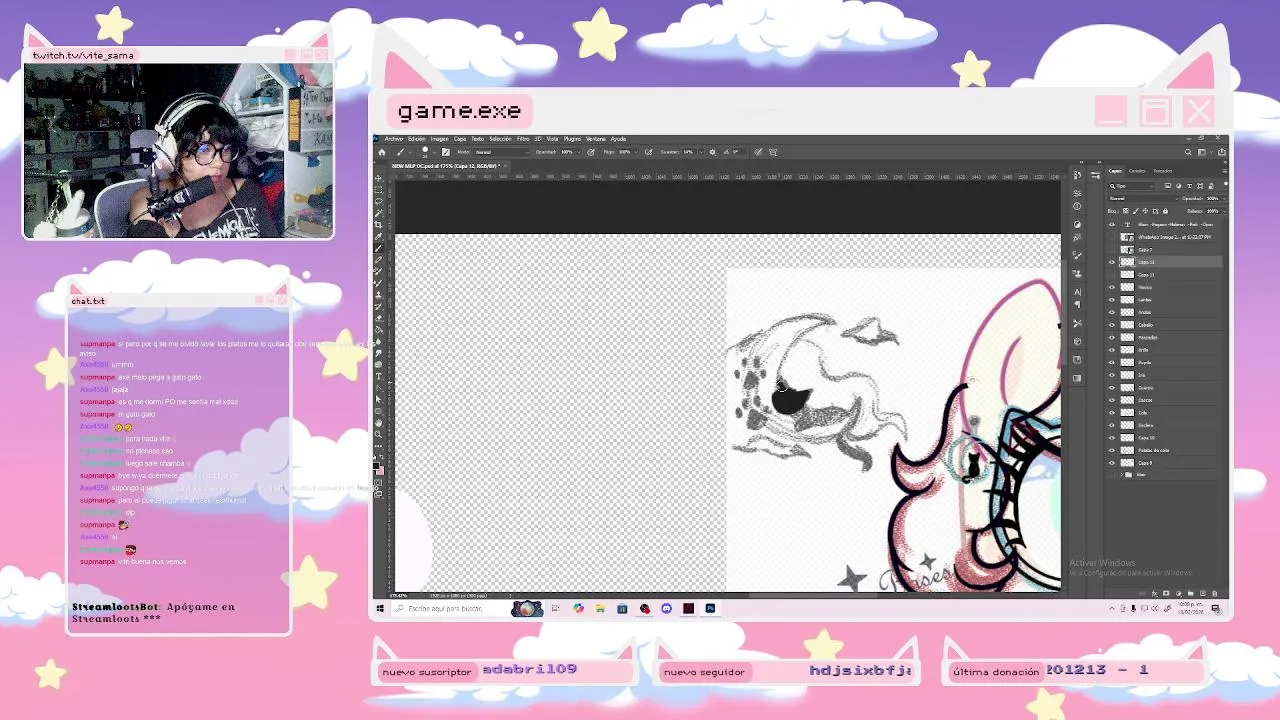The width and height of the screenshot is (1280, 720).
Task: Click the symmetry paint options icon
Action: point(773,152)
